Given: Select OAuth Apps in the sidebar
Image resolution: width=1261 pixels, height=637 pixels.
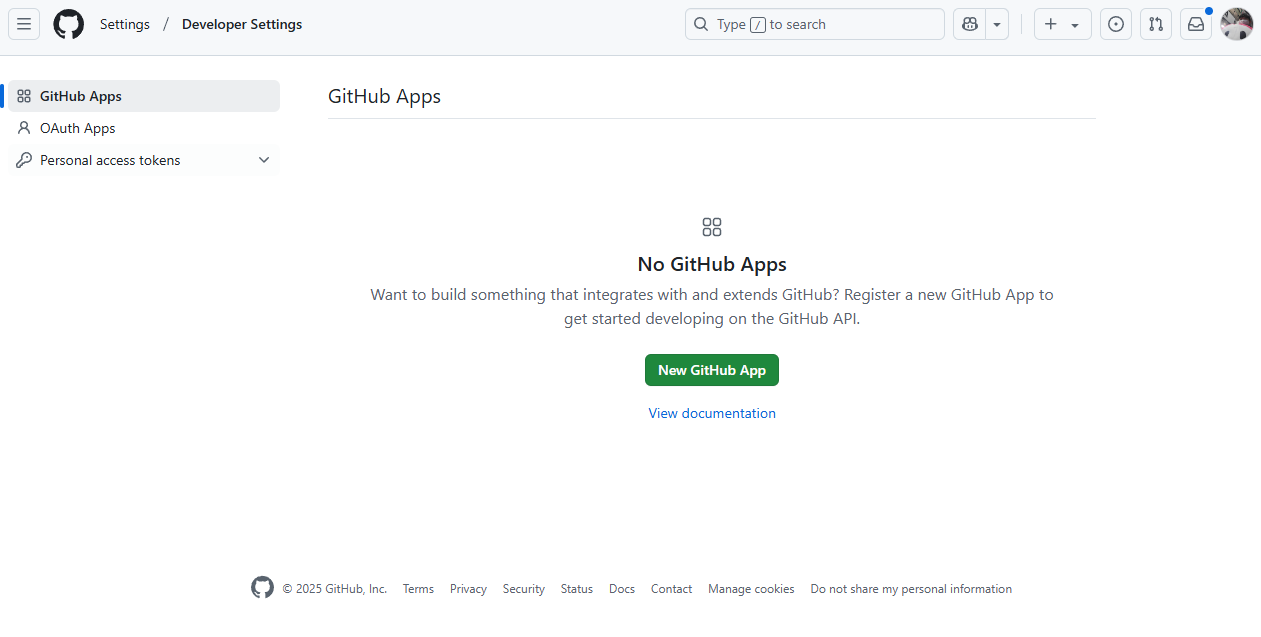Looking at the screenshot, I should click(144, 128).
